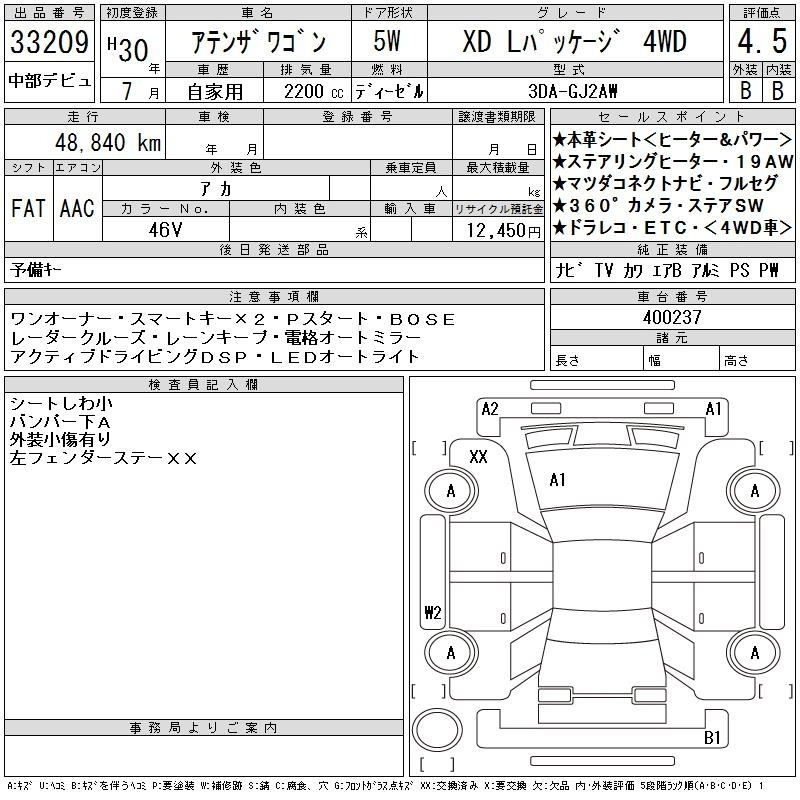Viewport: 800px width, 800px height.
Task: Click genuine equipment line ナビ TV カワ エアB
Action: click(x=667, y=270)
